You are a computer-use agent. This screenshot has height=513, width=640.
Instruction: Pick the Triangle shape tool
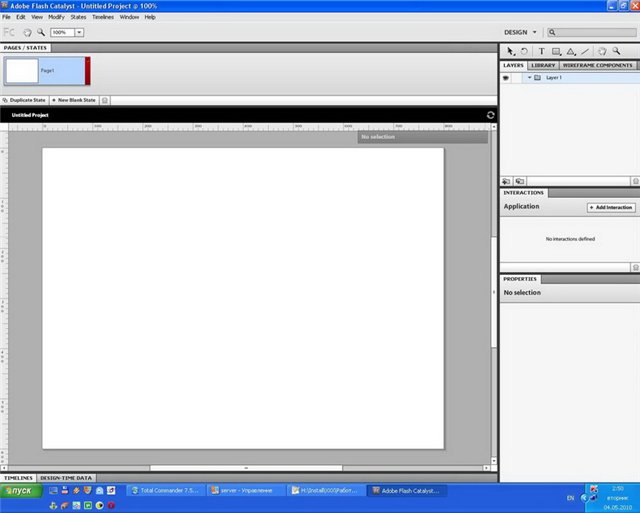[x=570, y=50]
